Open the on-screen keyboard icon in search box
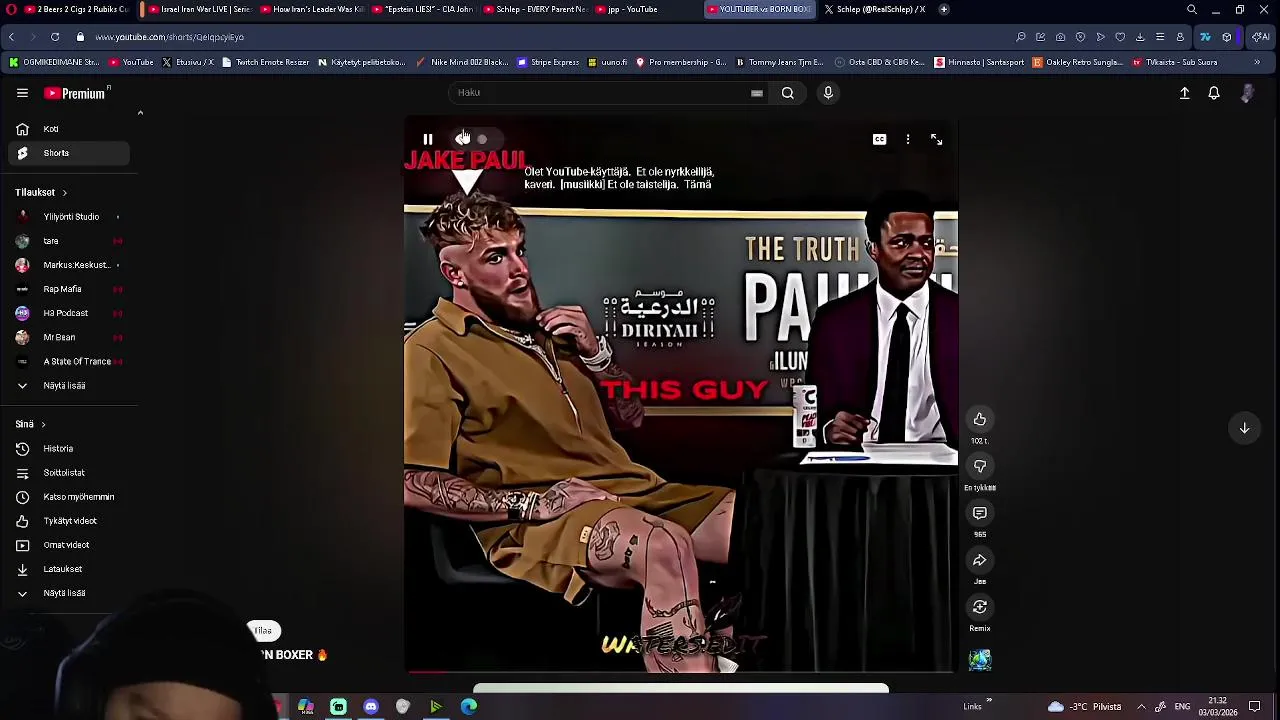The height and width of the screenshot is (720, 1280). [757, 93]
